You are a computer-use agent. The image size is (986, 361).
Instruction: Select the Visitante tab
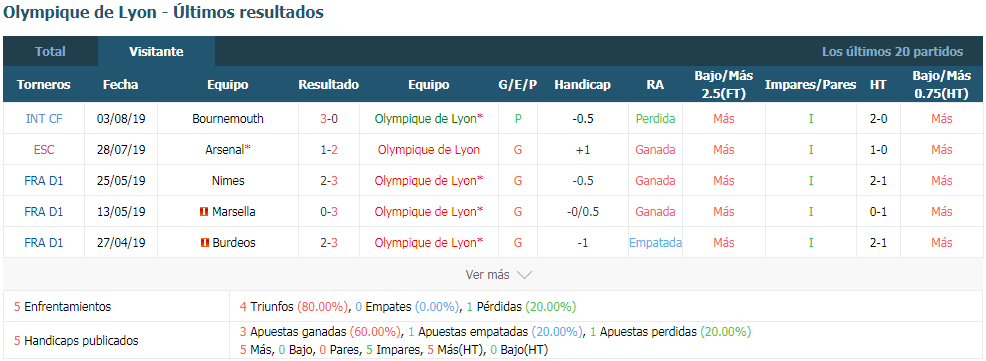click(x=156, y=52)
